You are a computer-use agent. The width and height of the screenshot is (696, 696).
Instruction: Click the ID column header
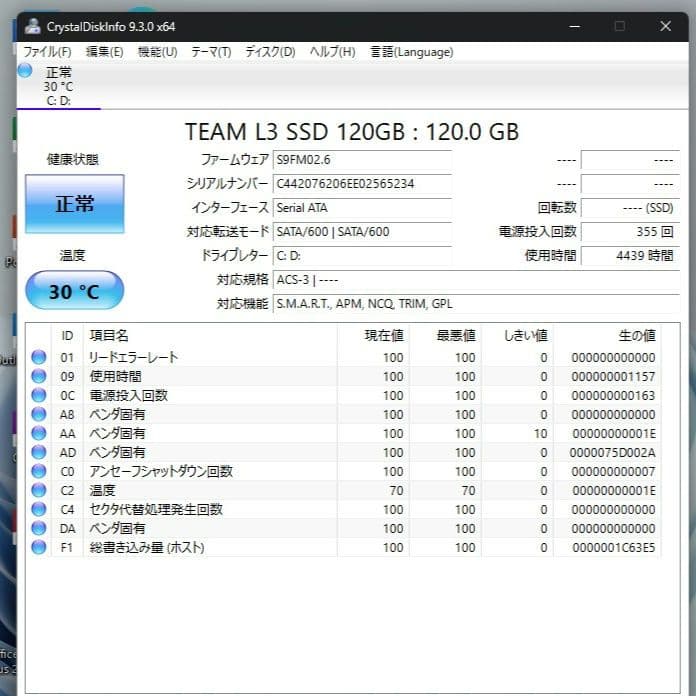[67, 336]
